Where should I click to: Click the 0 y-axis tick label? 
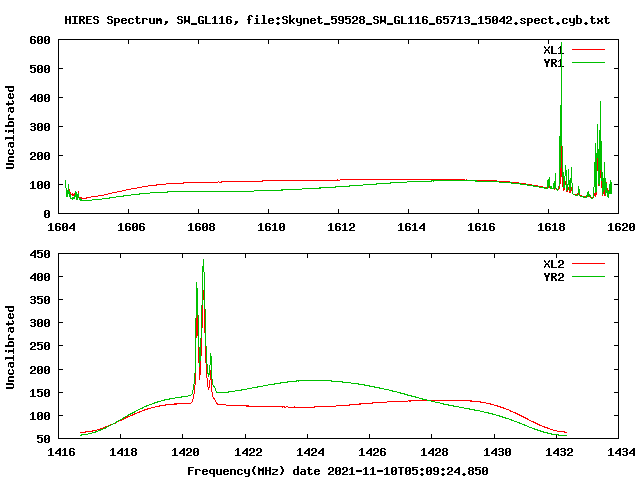click(47, 214)
